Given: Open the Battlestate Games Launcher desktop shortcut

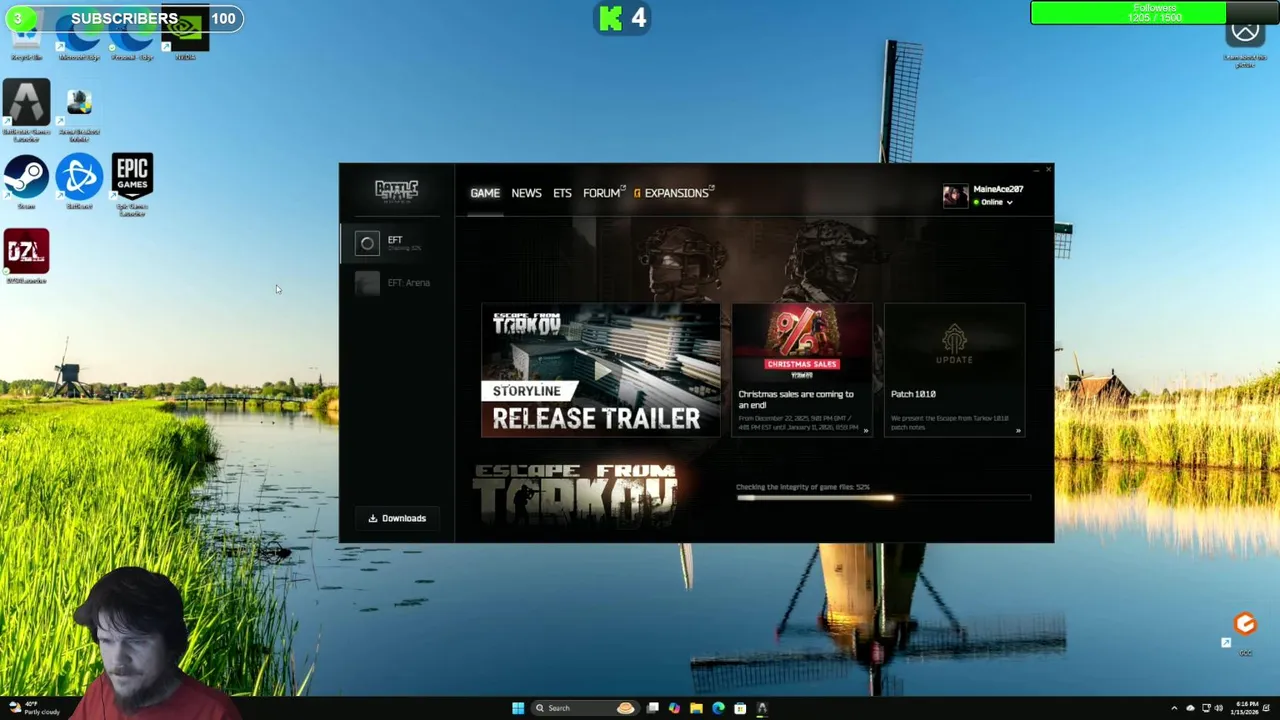Looking at the screenshot, I should (26, 110).
